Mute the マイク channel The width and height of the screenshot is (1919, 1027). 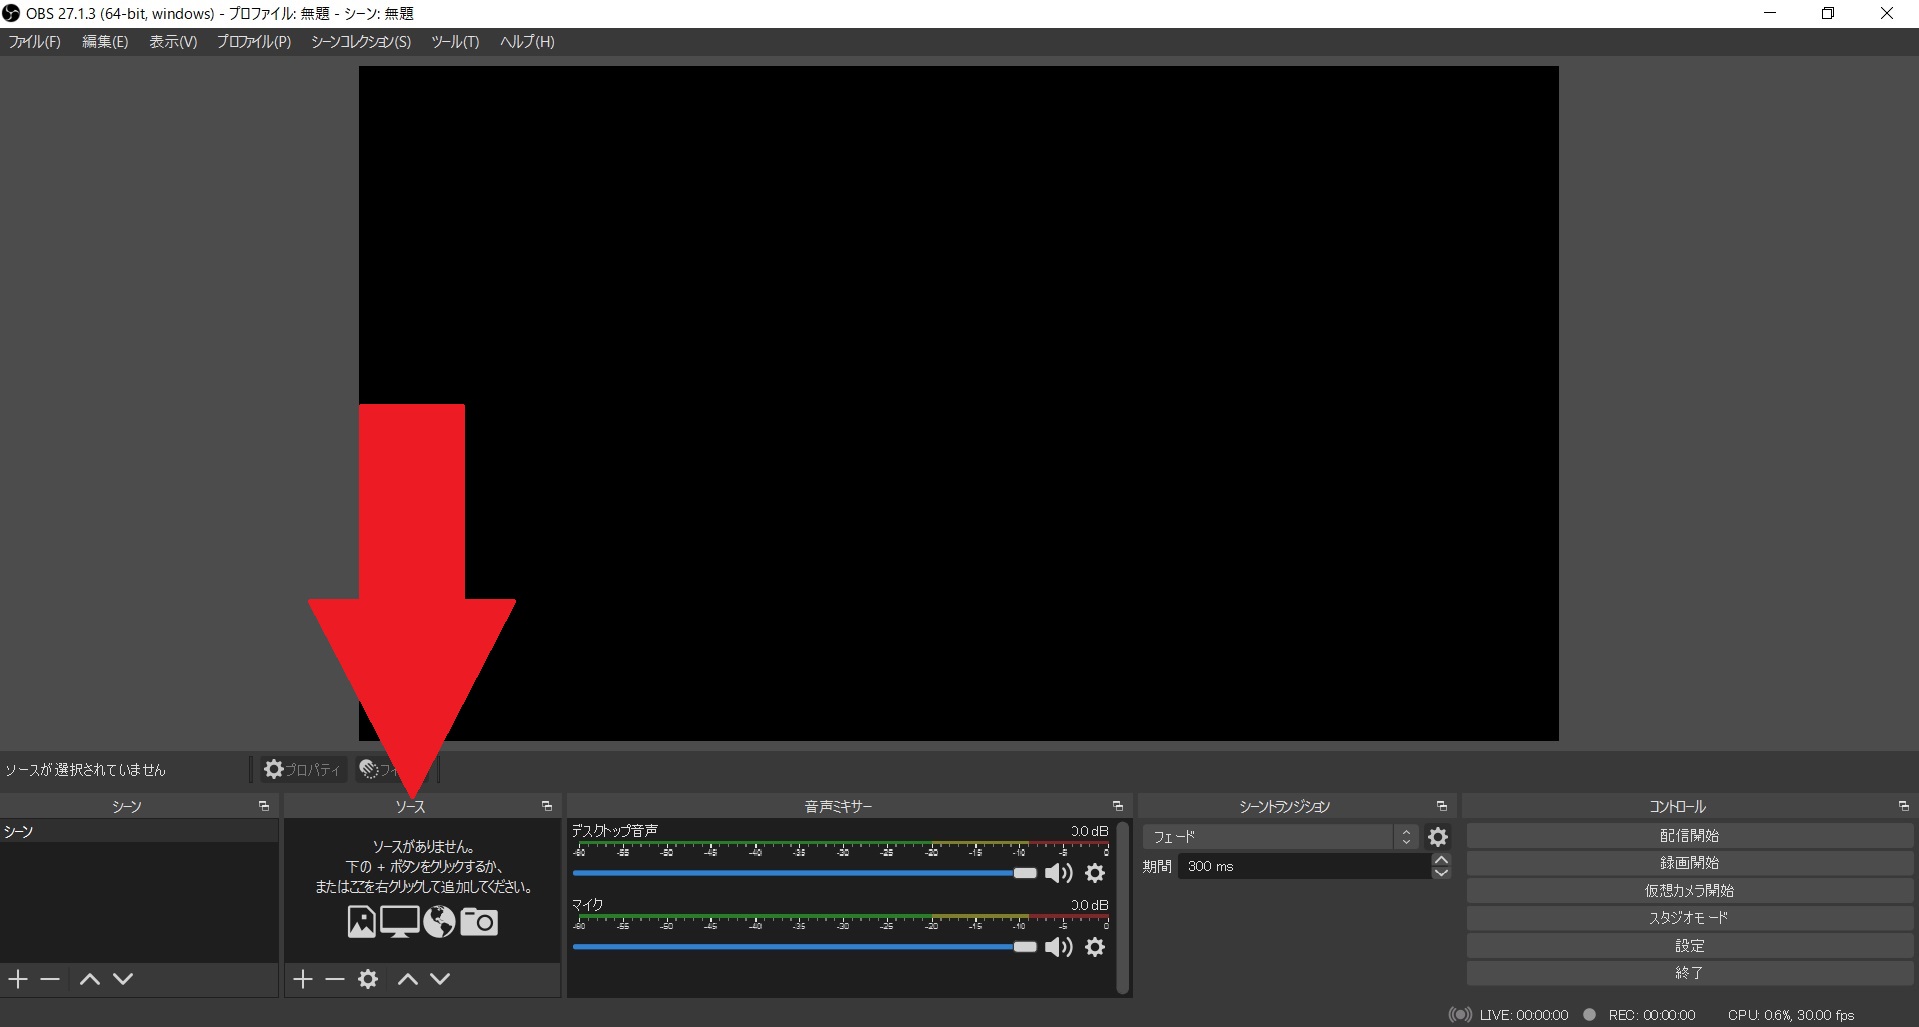(1059, 947)
